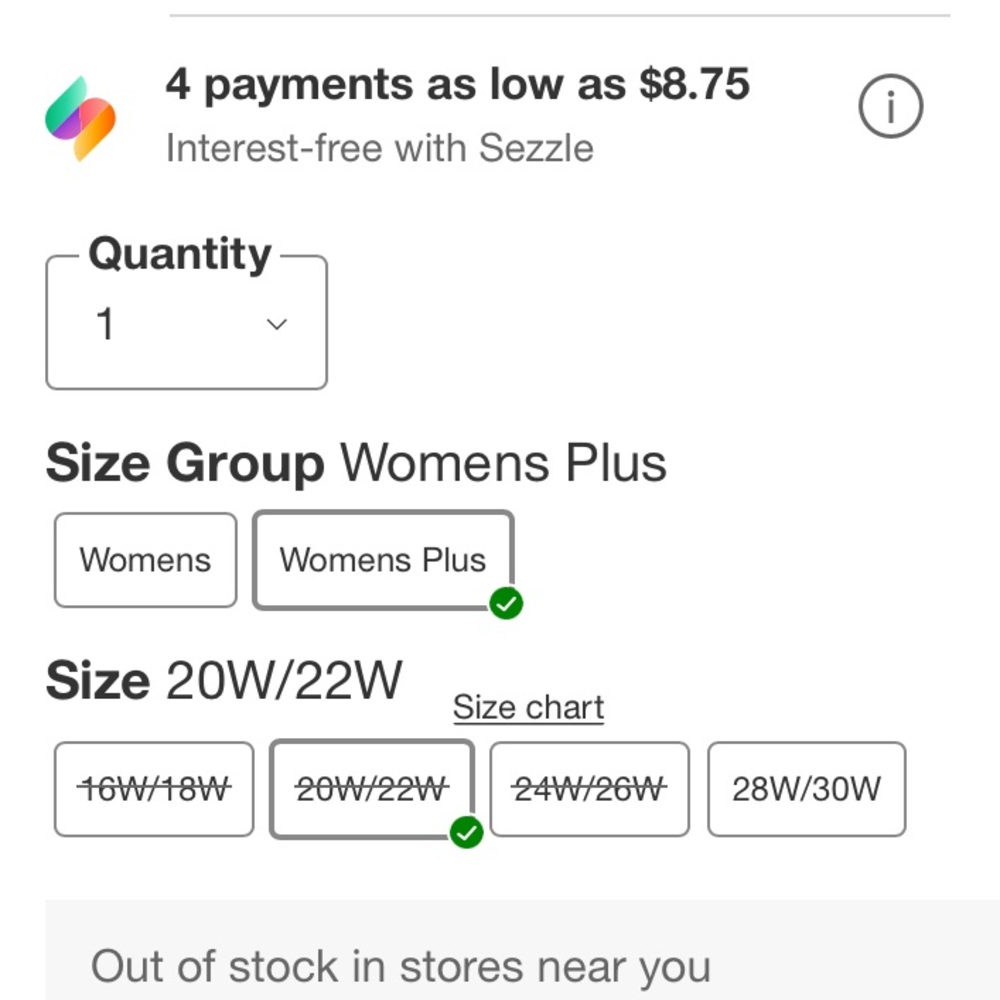Image resolution: width=1000 pixels, height=1000 pixels.
Task: Click the Size Group heading
Action: click(x=185, y=463)
